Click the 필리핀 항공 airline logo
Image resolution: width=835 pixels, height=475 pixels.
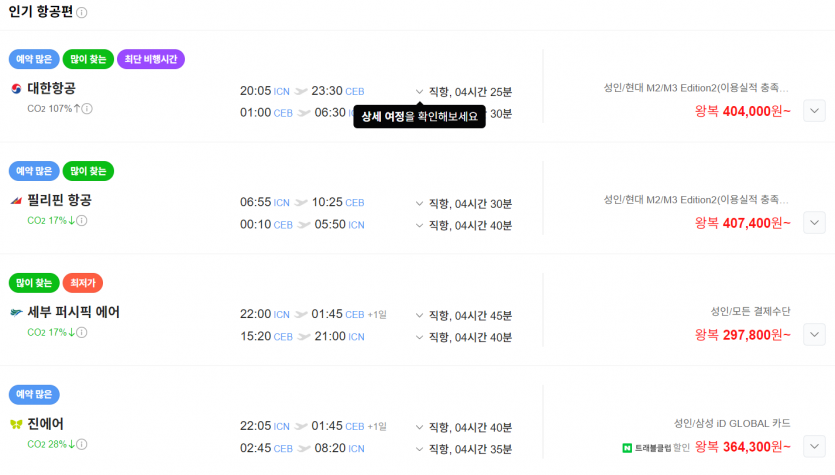(17, 201)
